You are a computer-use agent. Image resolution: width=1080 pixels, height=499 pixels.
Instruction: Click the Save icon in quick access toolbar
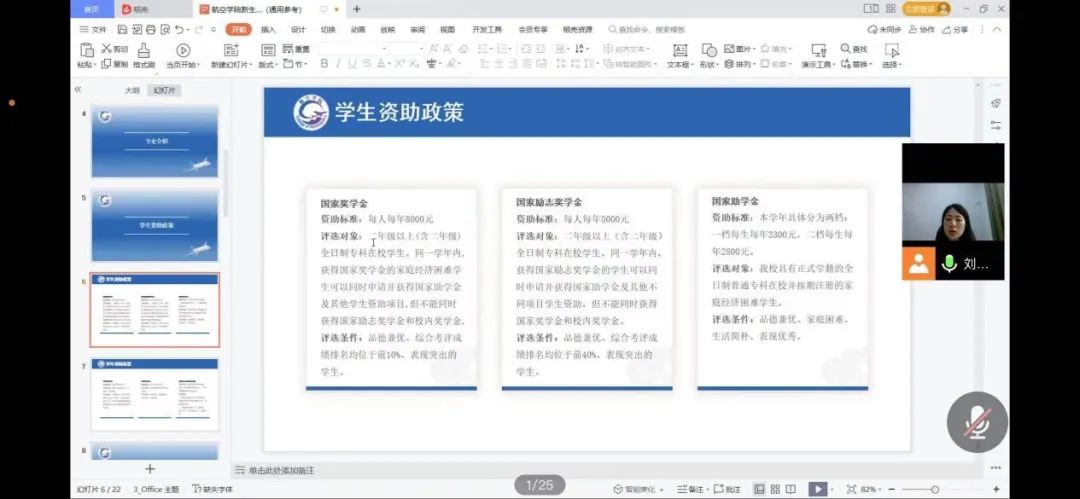(122, 30)
